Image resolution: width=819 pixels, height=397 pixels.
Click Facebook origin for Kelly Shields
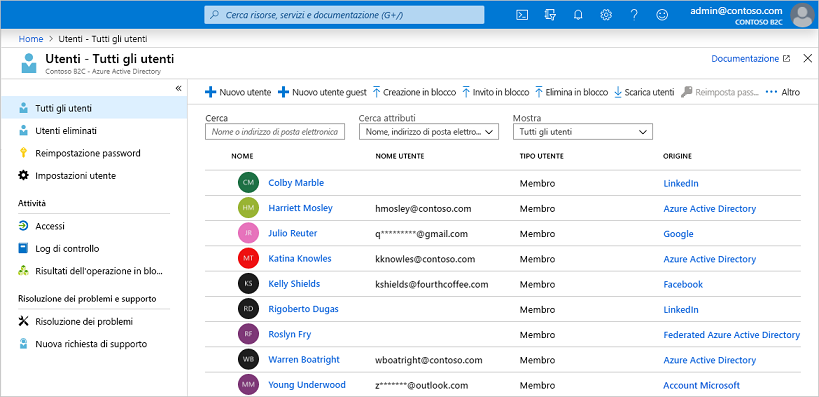coord(683,284)
